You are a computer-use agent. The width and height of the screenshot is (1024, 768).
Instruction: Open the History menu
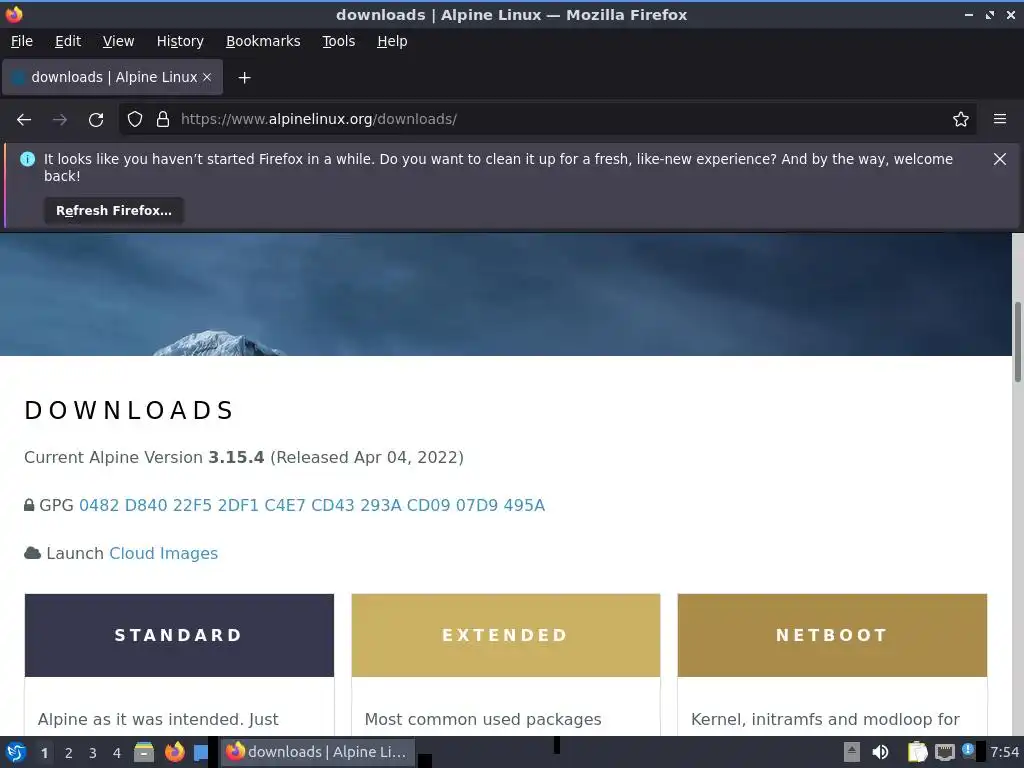point(180,41)
